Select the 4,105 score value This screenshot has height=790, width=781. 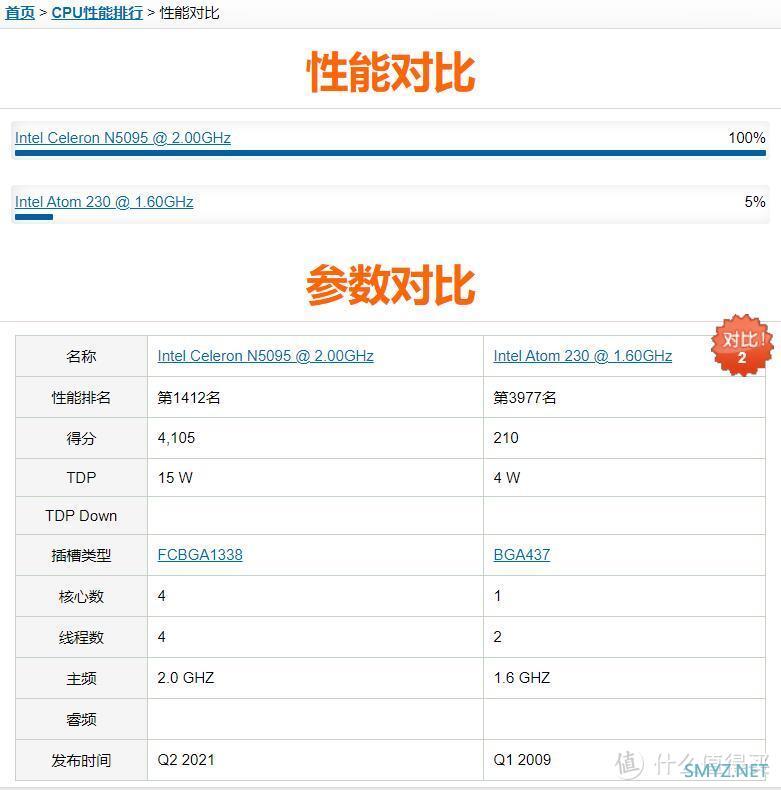point(176,438)
